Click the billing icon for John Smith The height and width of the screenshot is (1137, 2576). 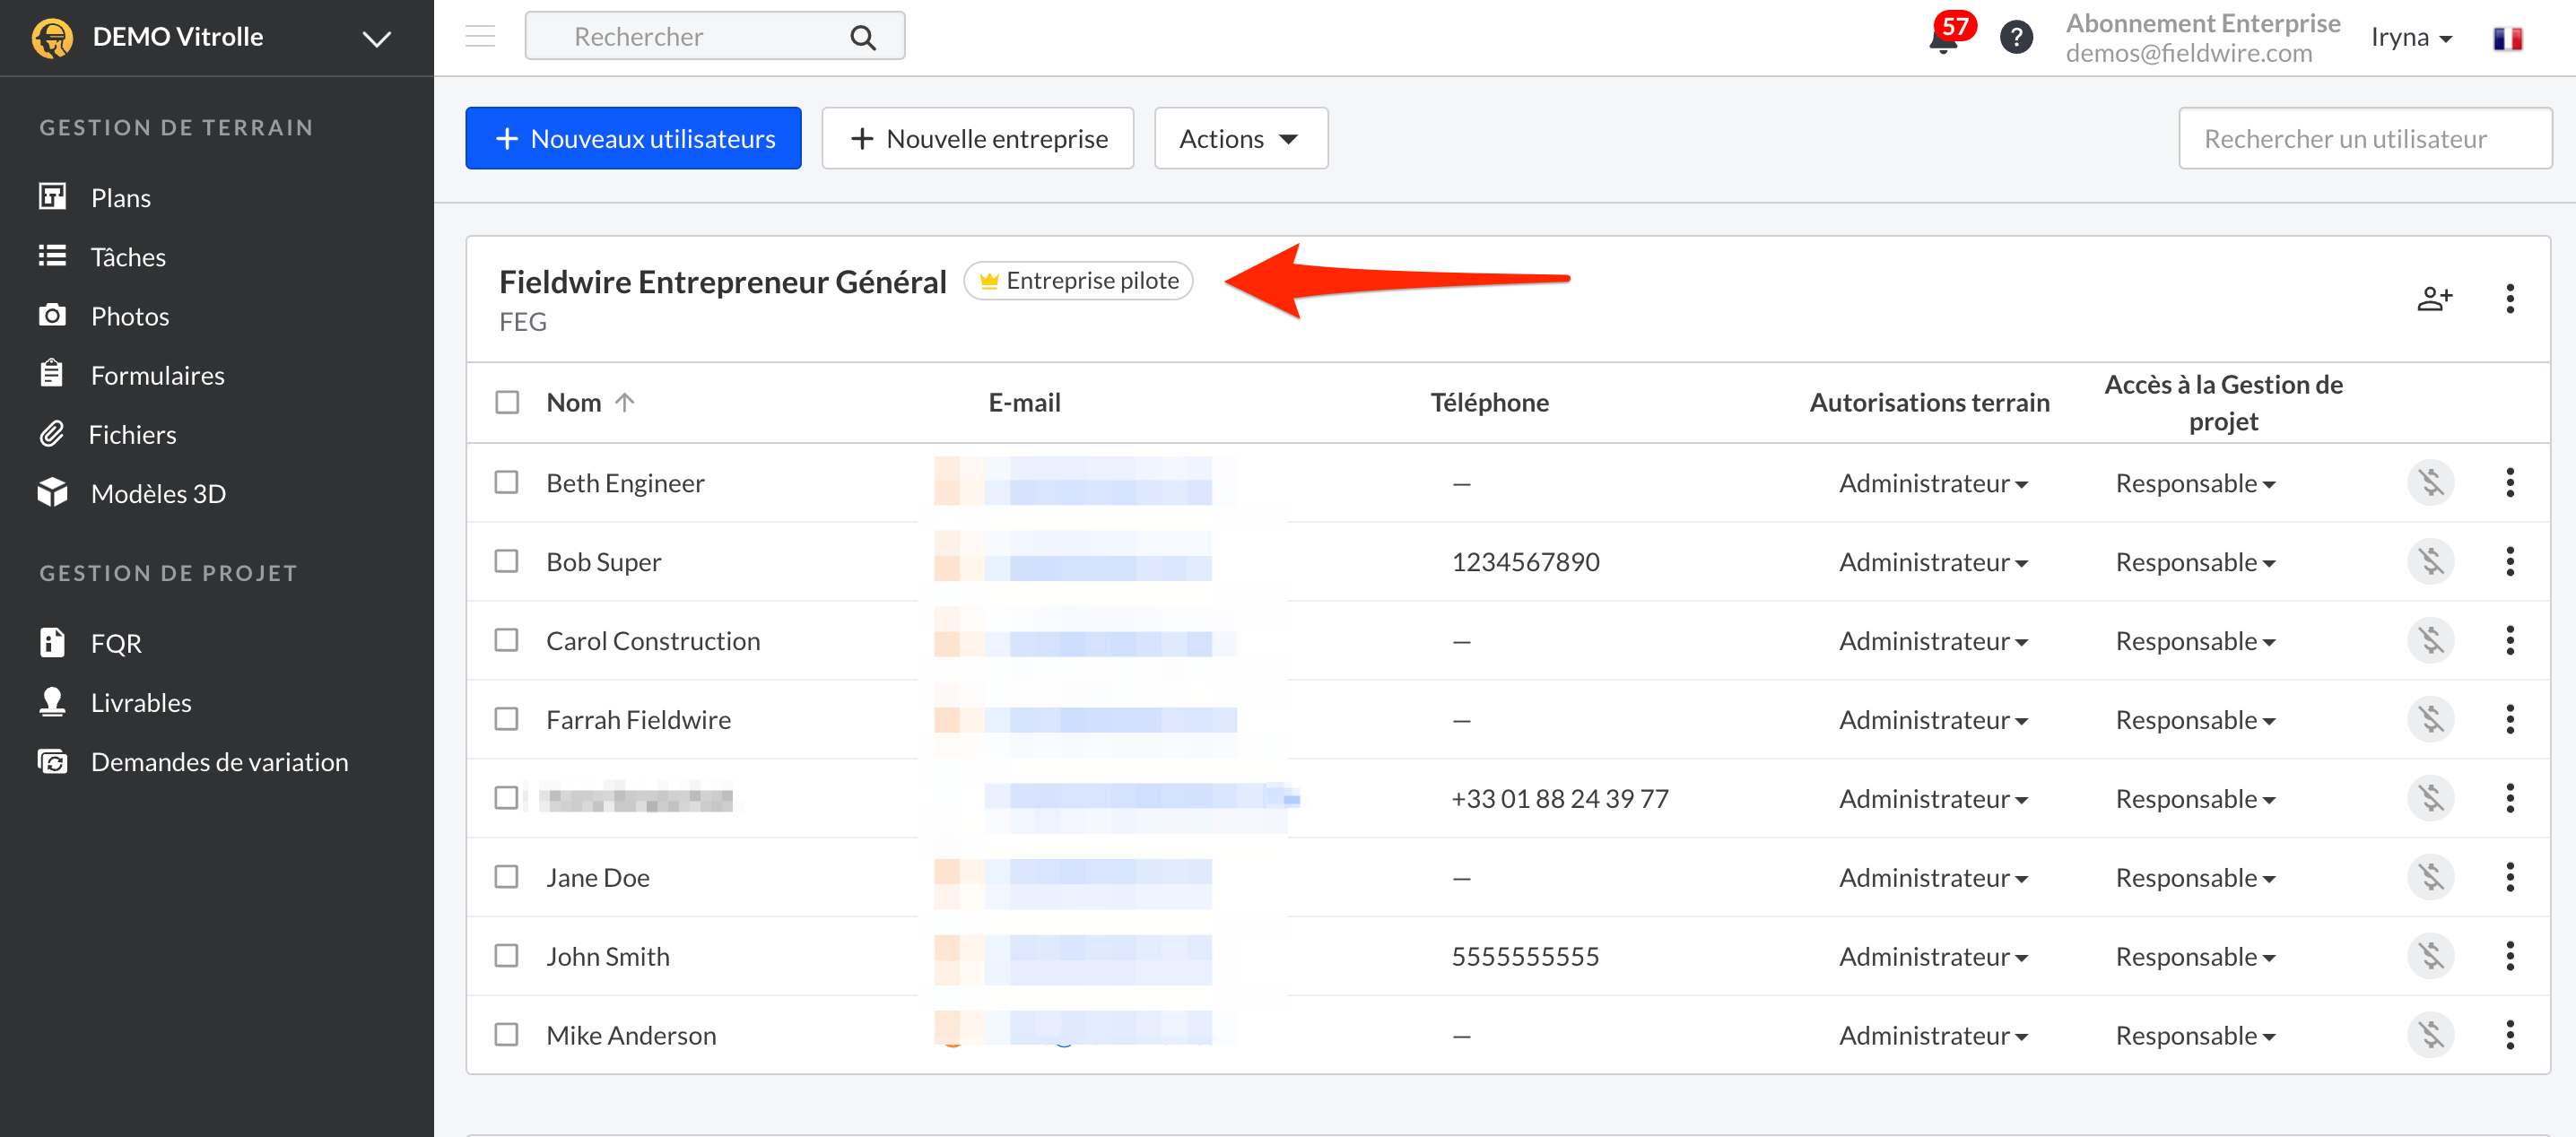click(x=2431, y=957)
